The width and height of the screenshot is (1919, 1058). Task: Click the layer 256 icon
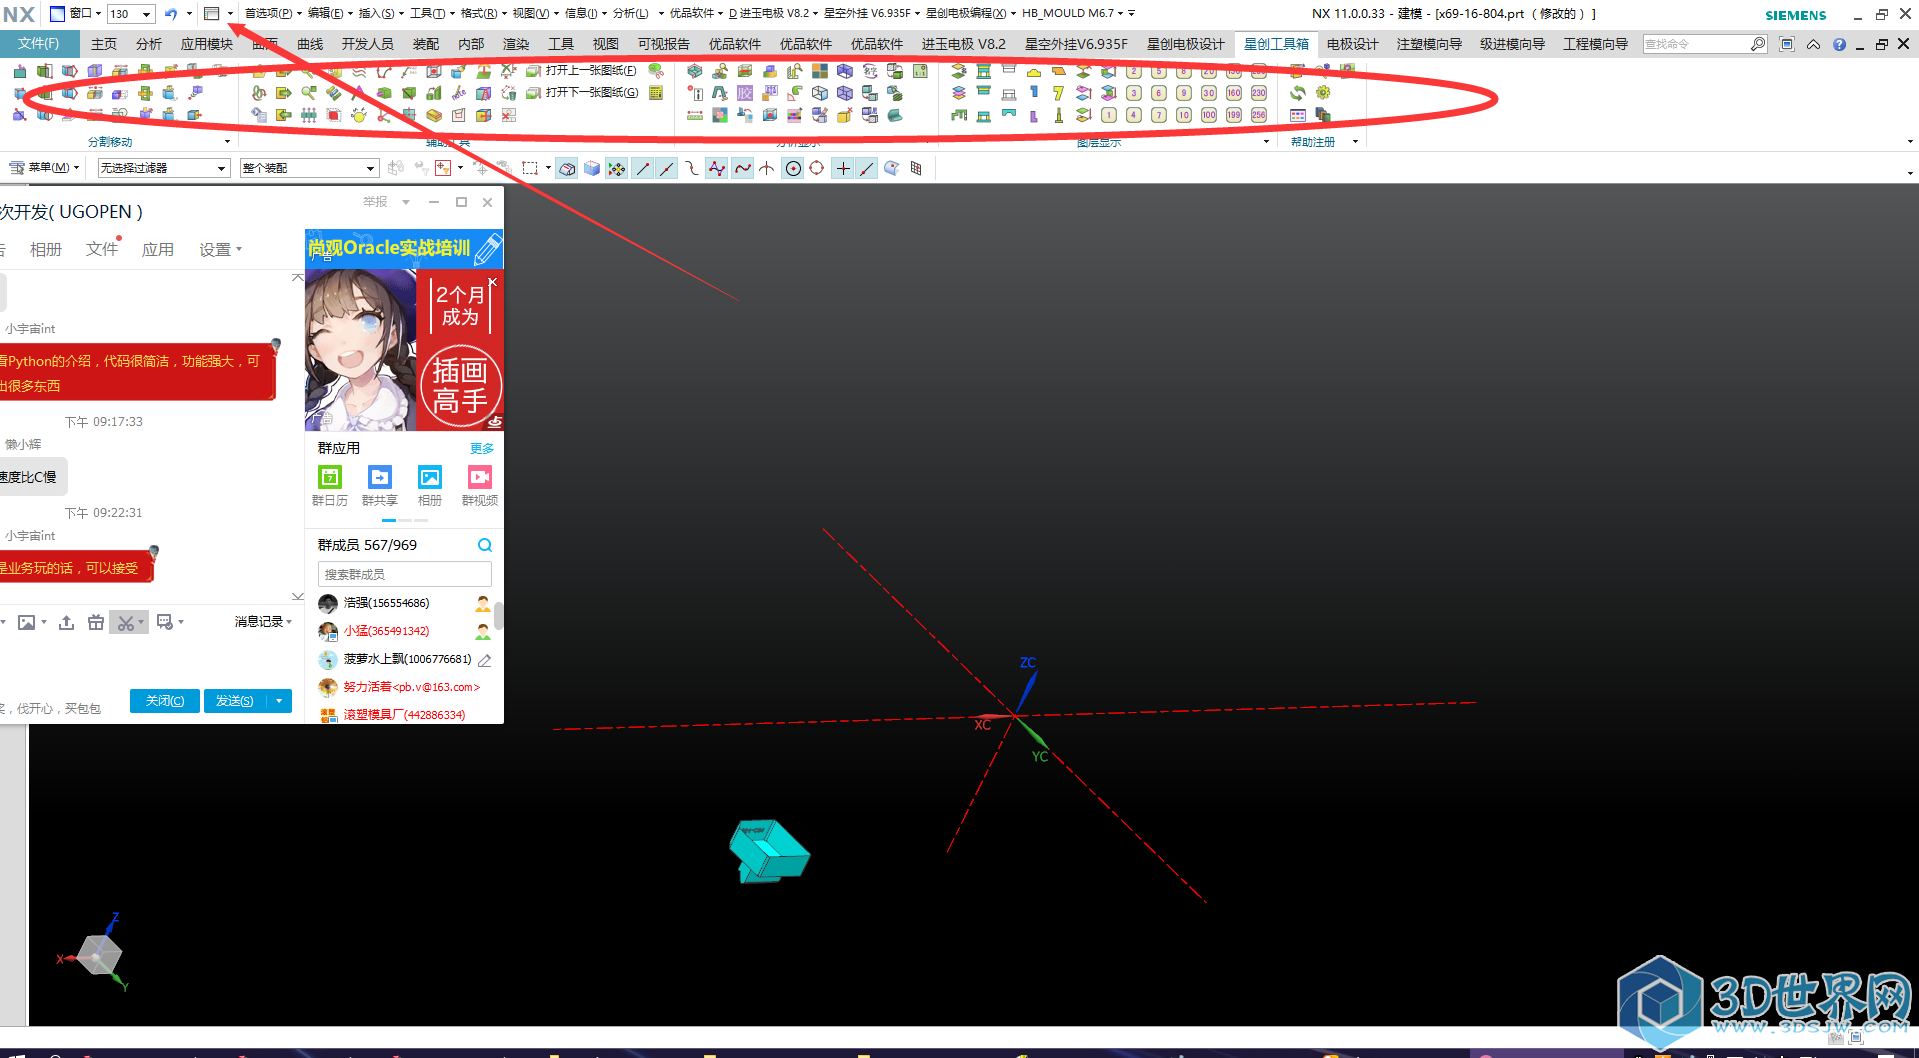click(1259, 115)
